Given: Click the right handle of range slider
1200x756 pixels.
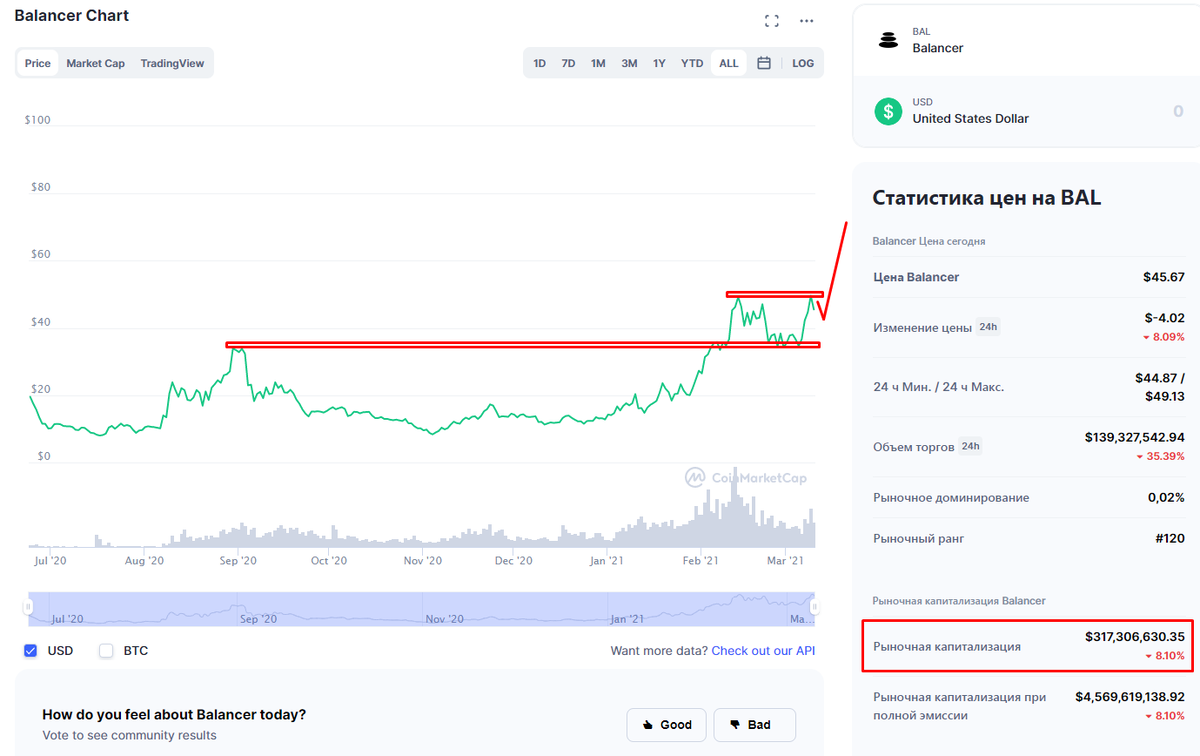Looking at the screenshot, I should click(x=814, y=606).
